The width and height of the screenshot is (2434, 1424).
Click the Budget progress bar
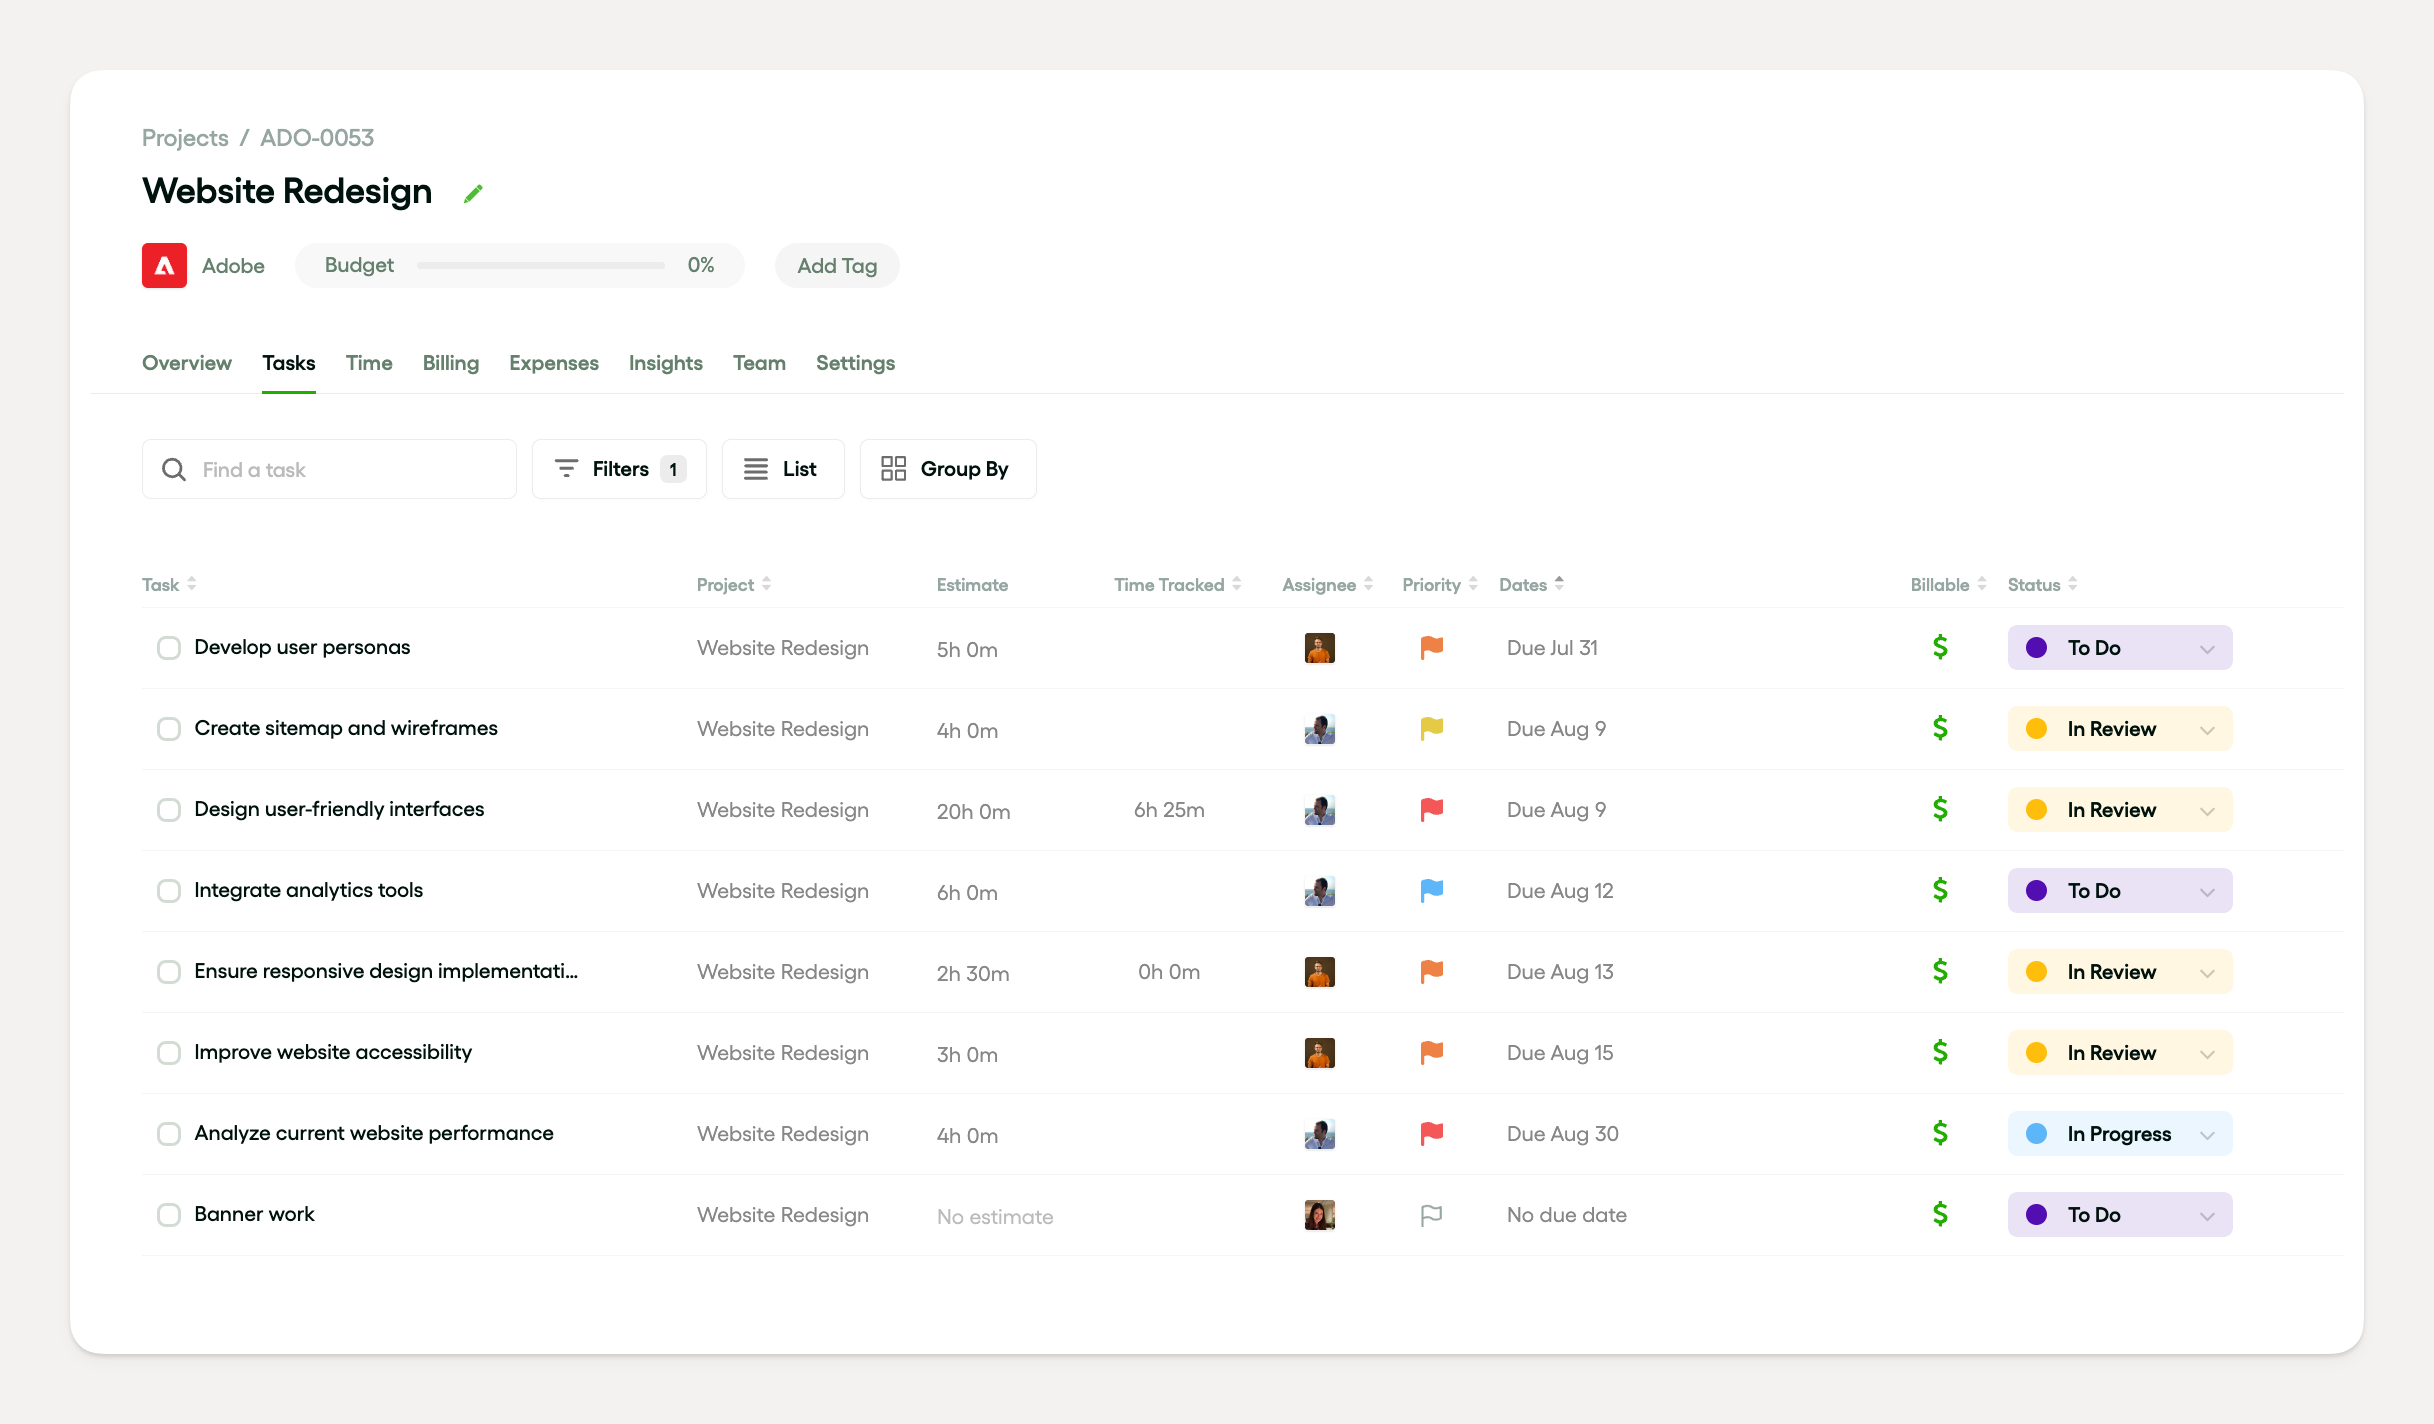click(541, 266)
